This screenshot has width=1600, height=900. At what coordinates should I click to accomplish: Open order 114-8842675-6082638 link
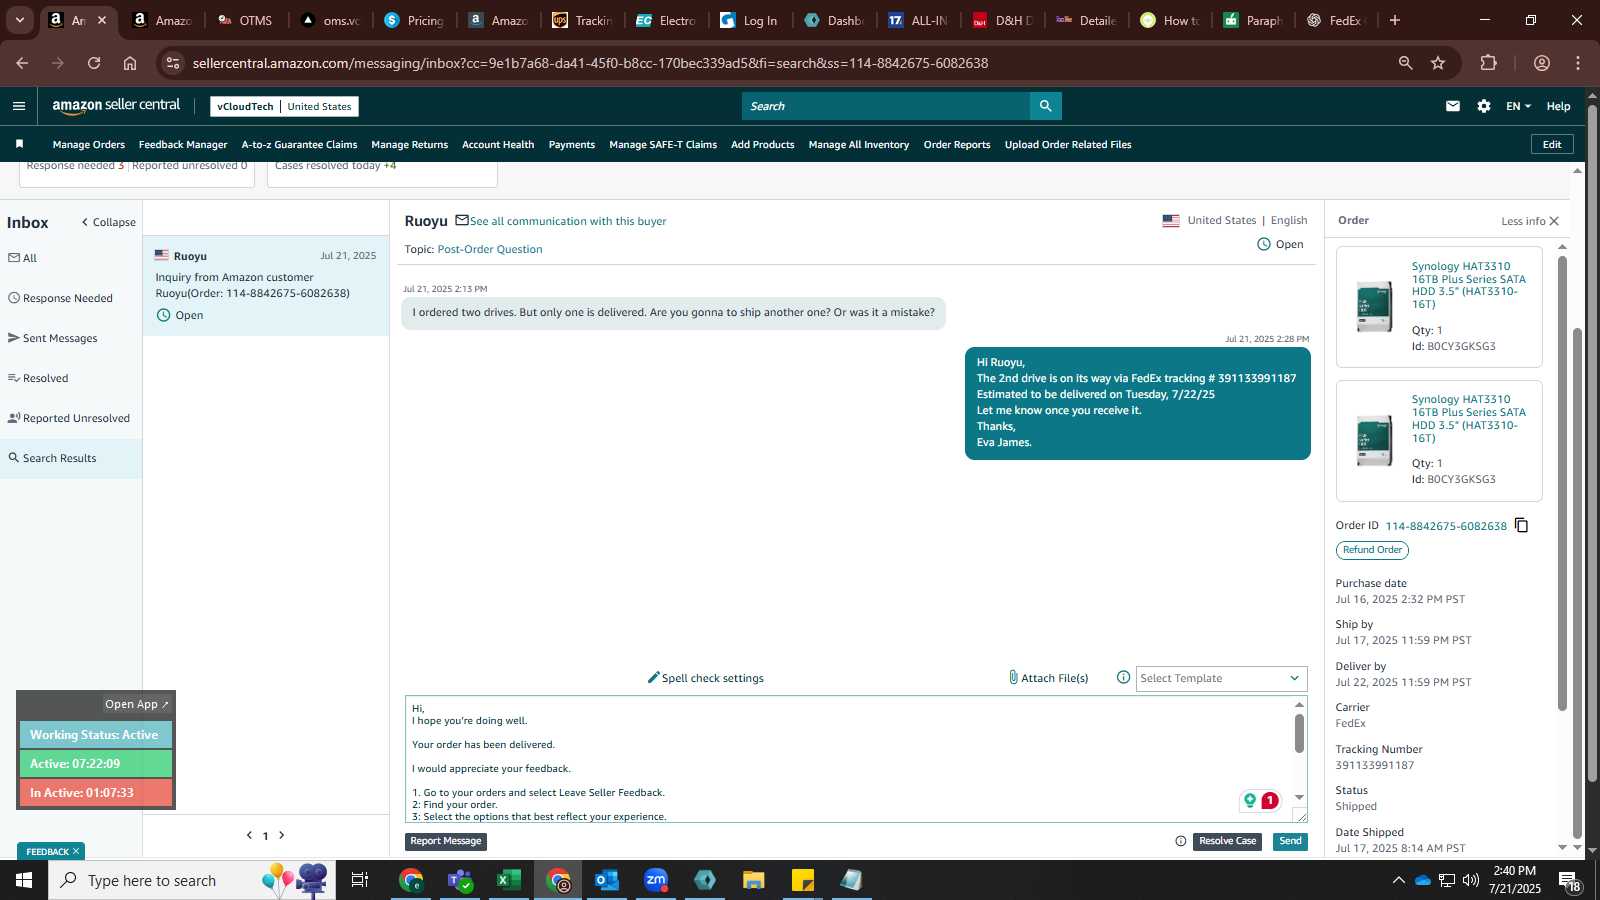(x=1446, y=526)
